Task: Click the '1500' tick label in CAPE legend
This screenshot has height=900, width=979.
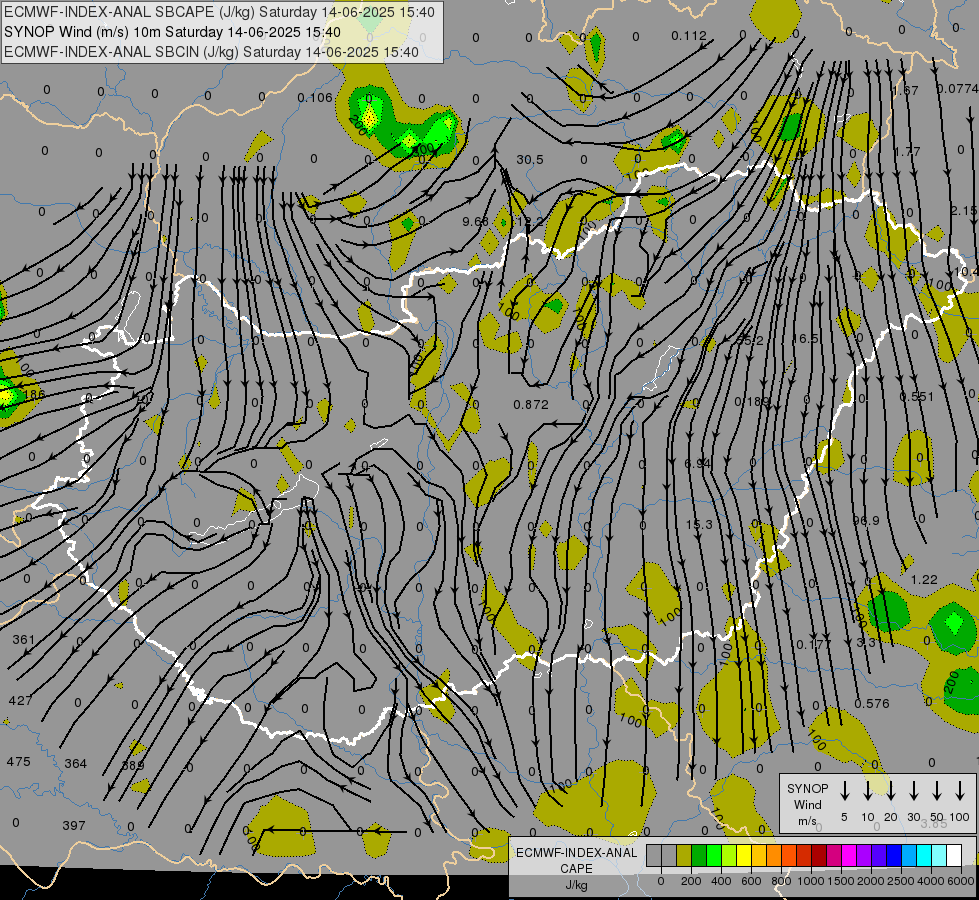Action: [x=840, y=881]
